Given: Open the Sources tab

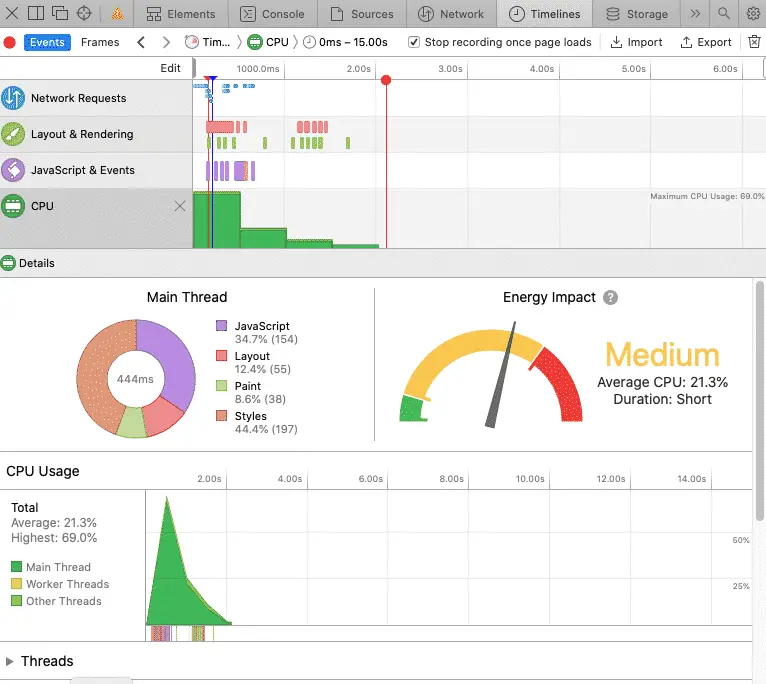Looking at the screenshot, I should (x=362, y=14).
